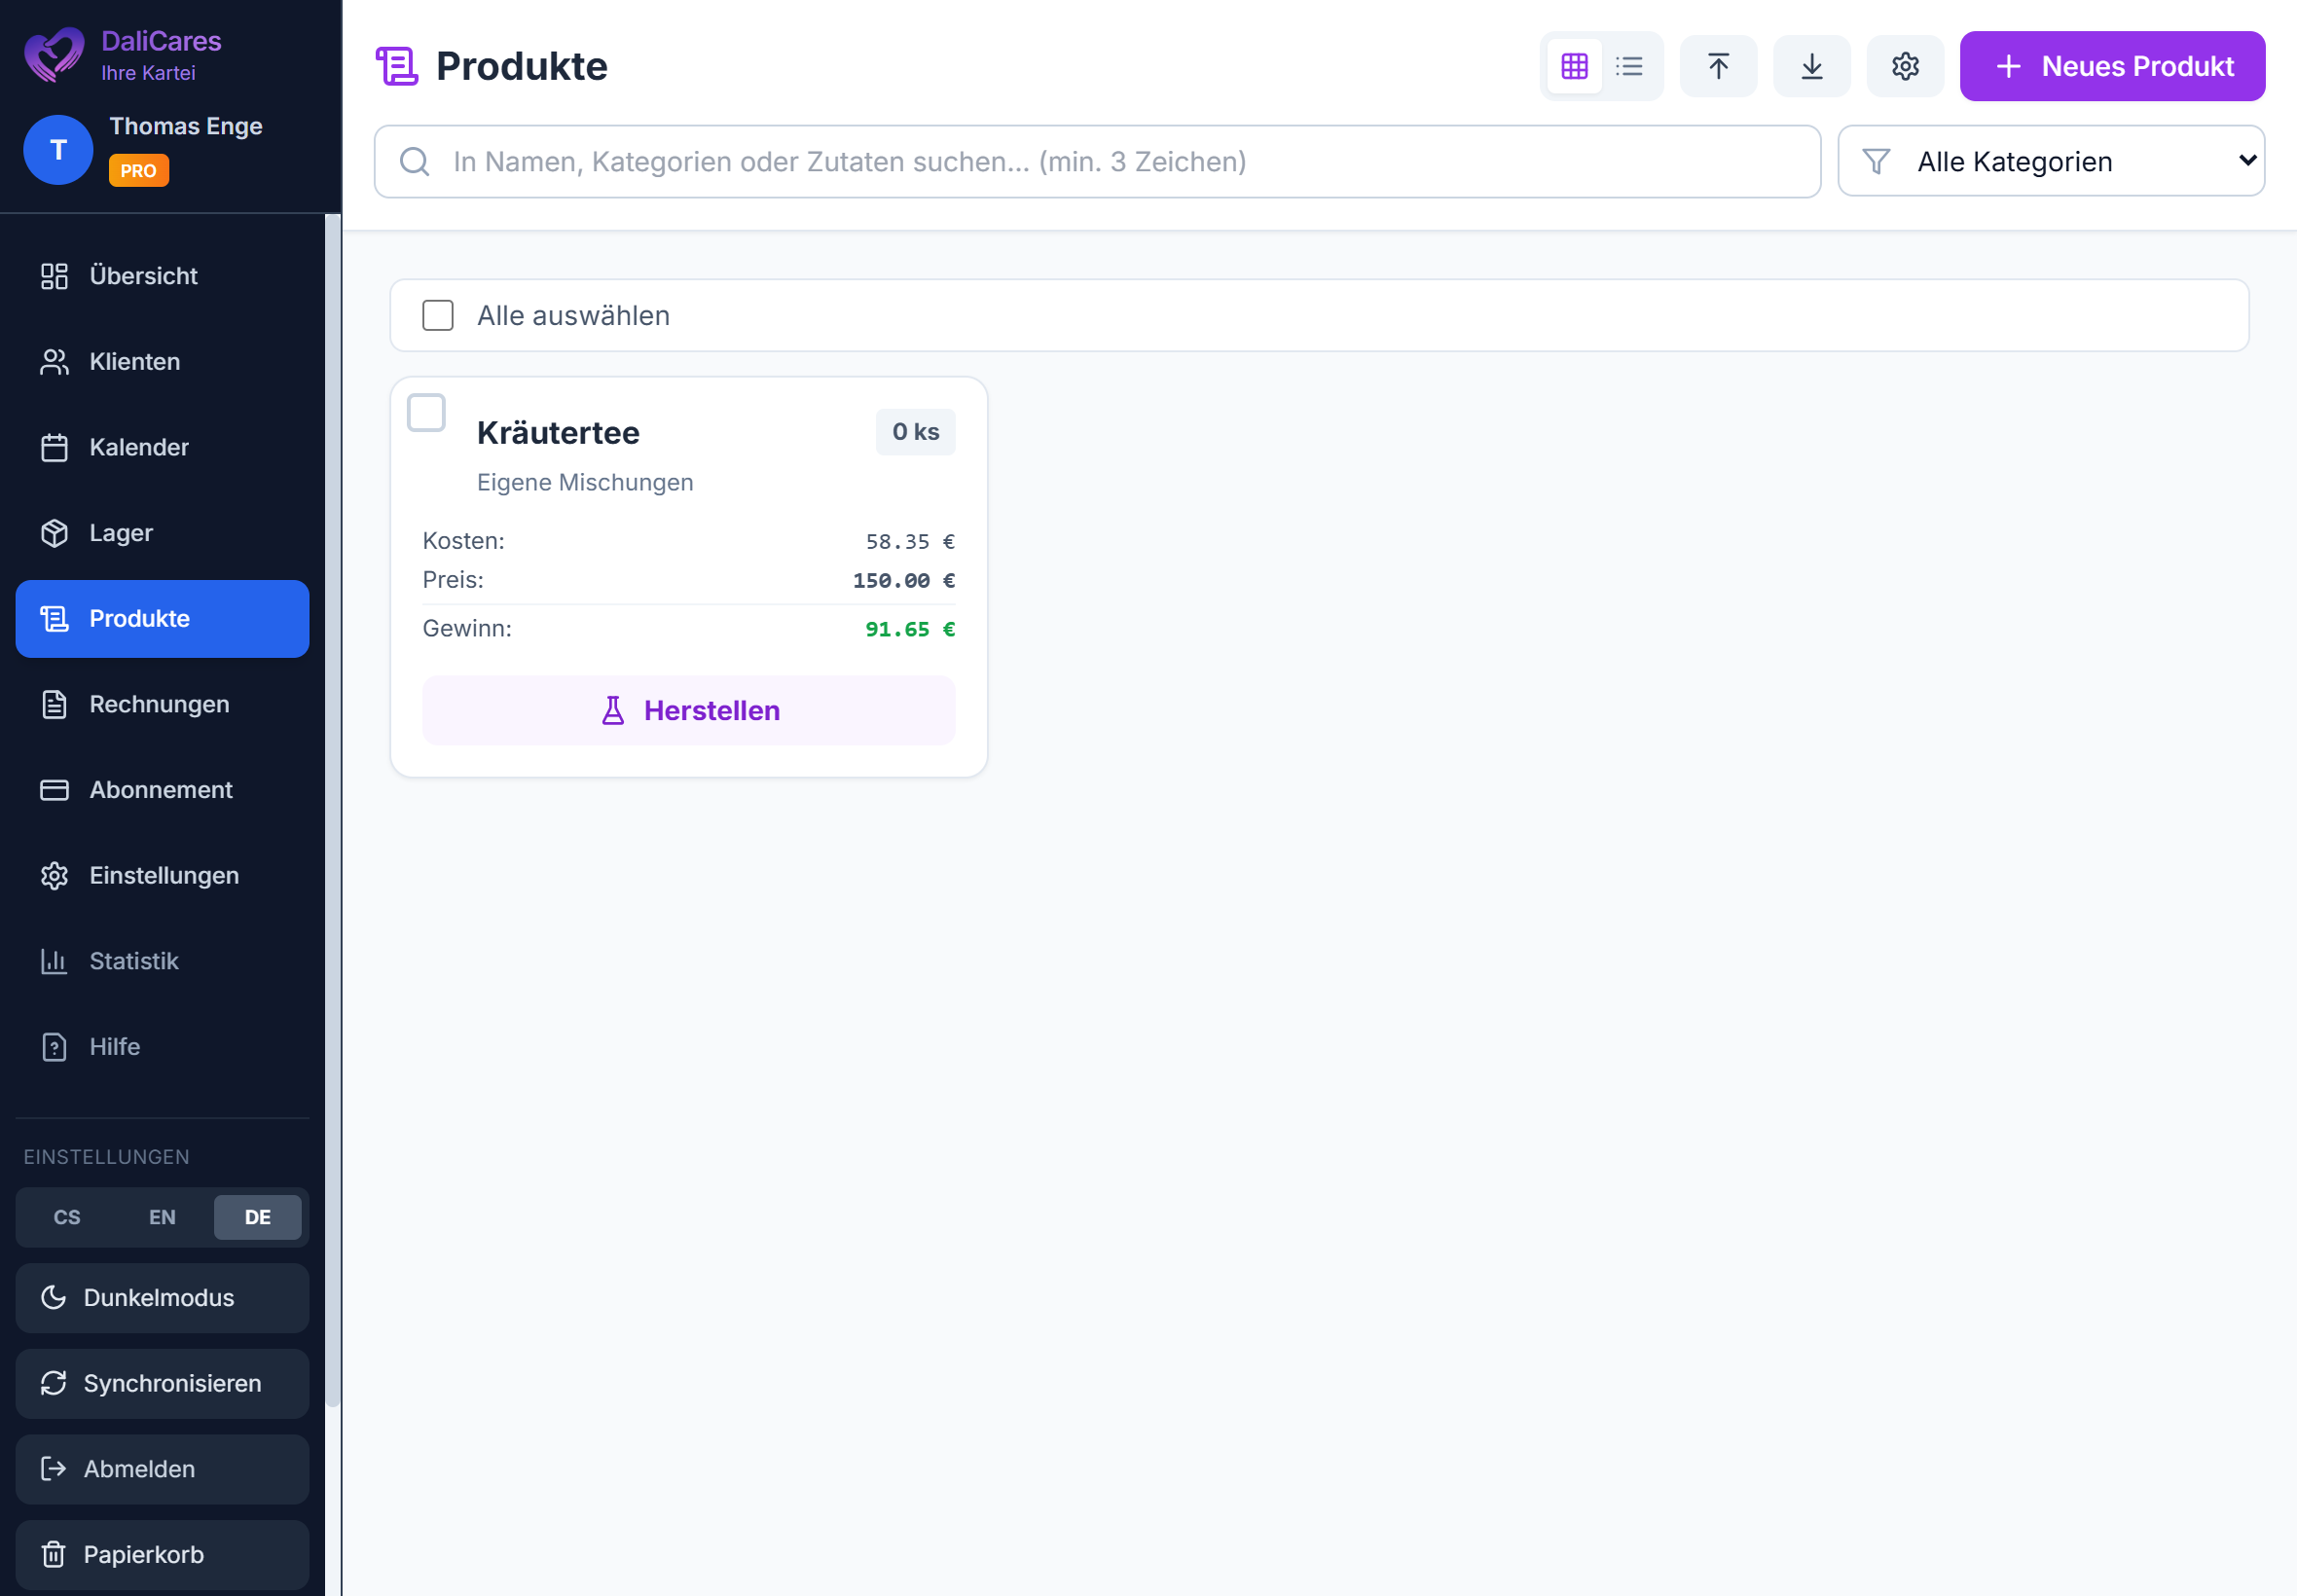Open the Alle Kategorien dropdown
Viewport: 2297px width, 1596px height.
[2050, 161]
